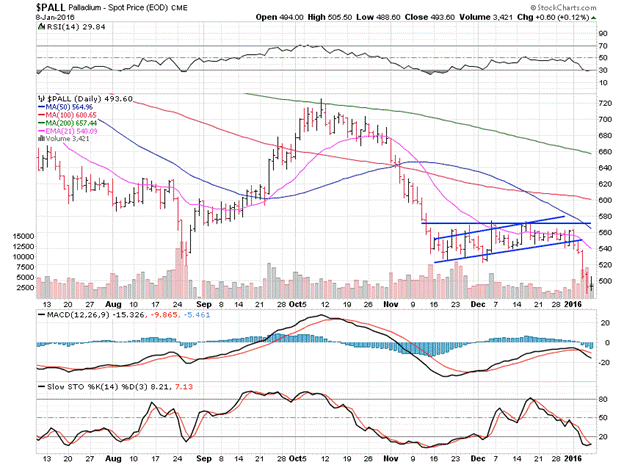
Task: Click the 12500 volume axis label
Action: tap(23, 246)
